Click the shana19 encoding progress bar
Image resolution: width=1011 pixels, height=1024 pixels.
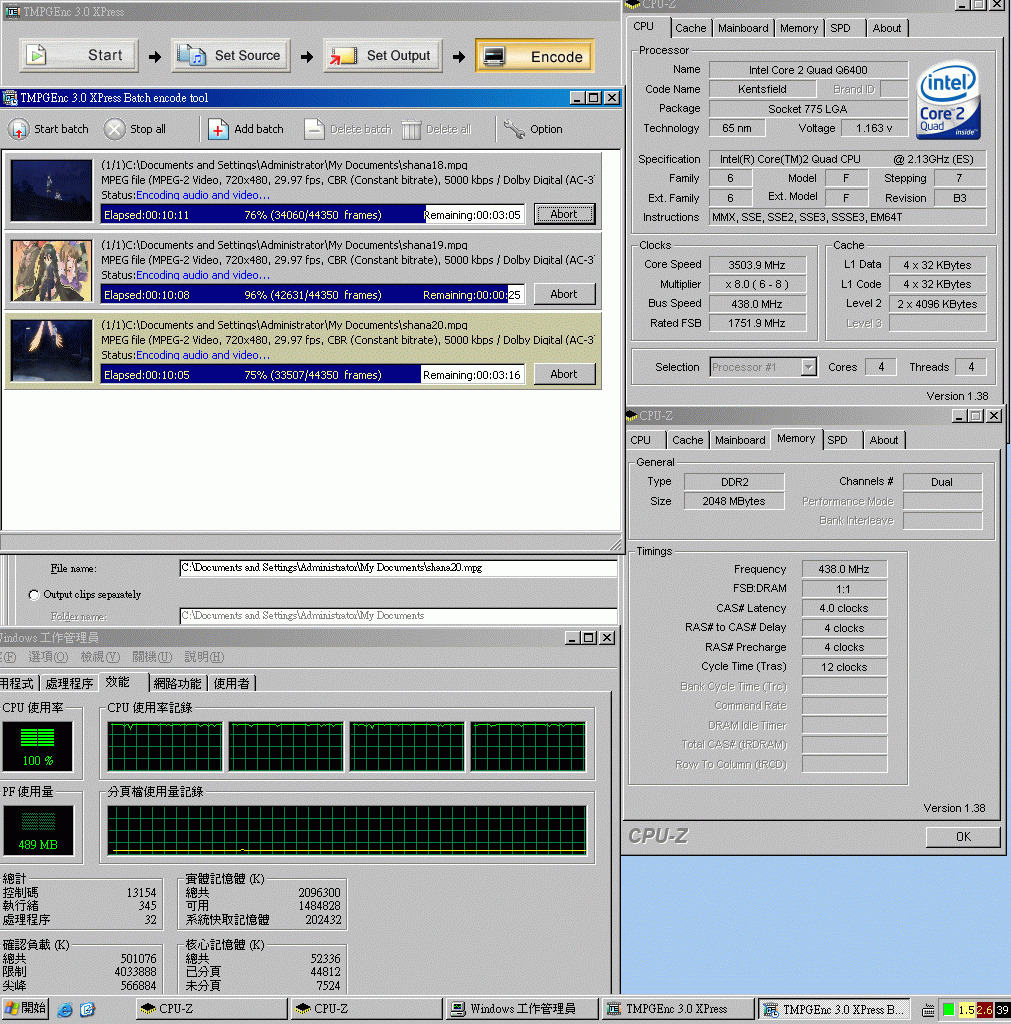pos(312,295)
